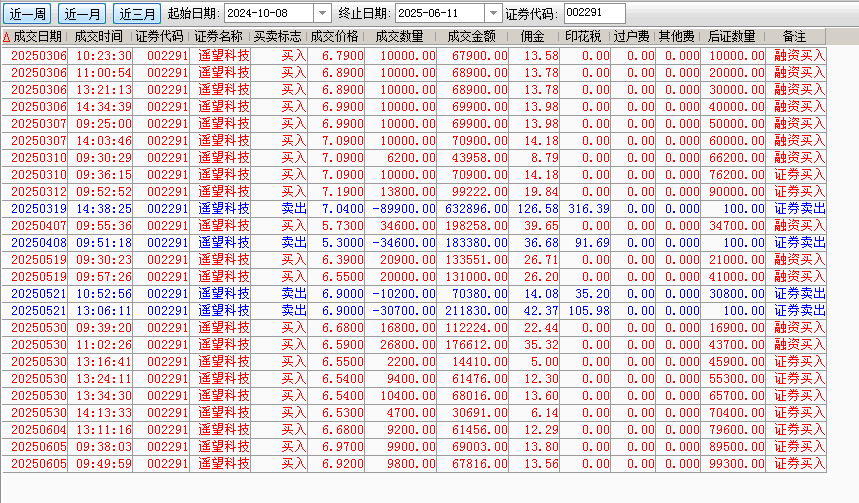Click the time cell 13:21:13
This screenshot has height=503, width=859.
tap(104, 90)
